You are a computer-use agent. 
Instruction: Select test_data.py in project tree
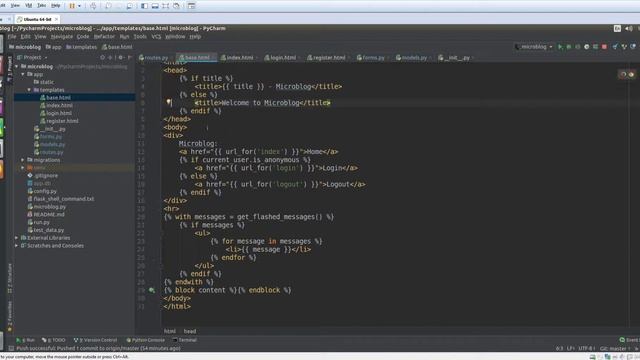click(46, 230)
